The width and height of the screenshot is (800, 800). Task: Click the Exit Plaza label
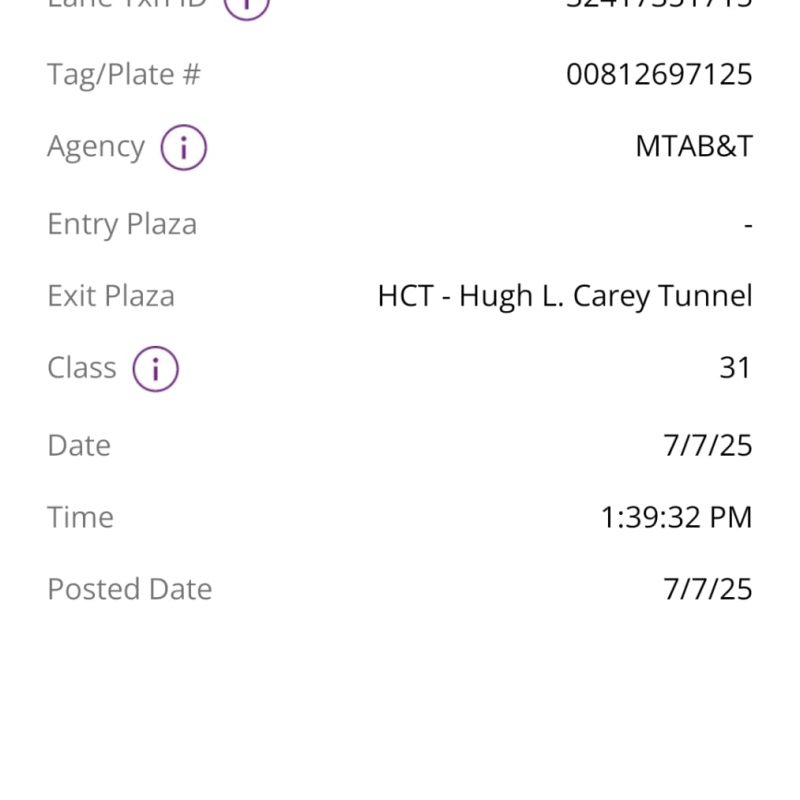pyautogui.click(x=111, y=296)
